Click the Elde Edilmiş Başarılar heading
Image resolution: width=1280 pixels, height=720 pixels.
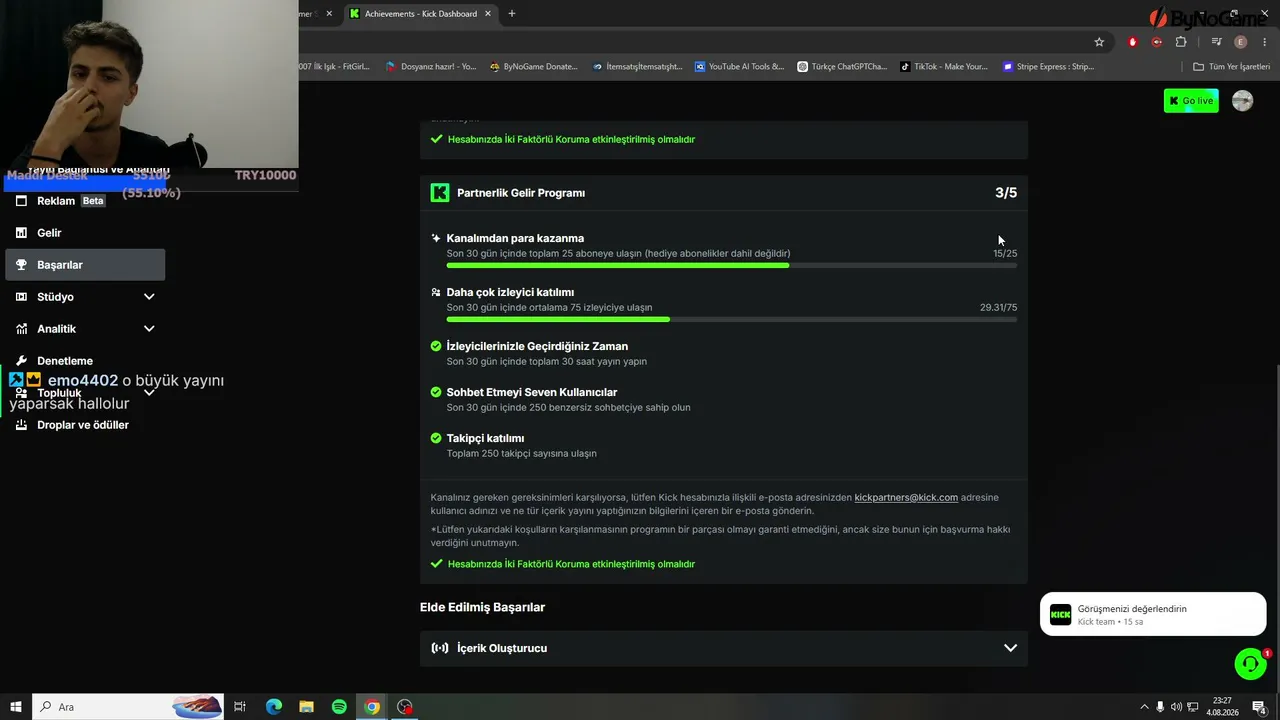coord(482,607)
